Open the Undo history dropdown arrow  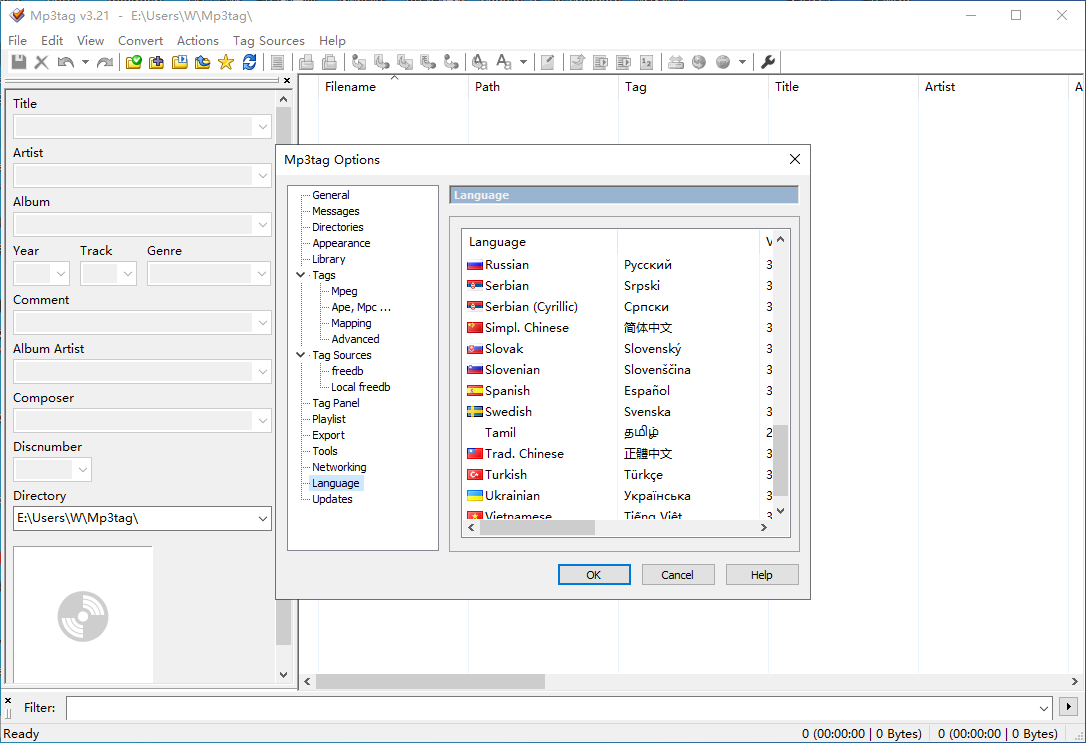pyautogui.click(x=85, y=62)
